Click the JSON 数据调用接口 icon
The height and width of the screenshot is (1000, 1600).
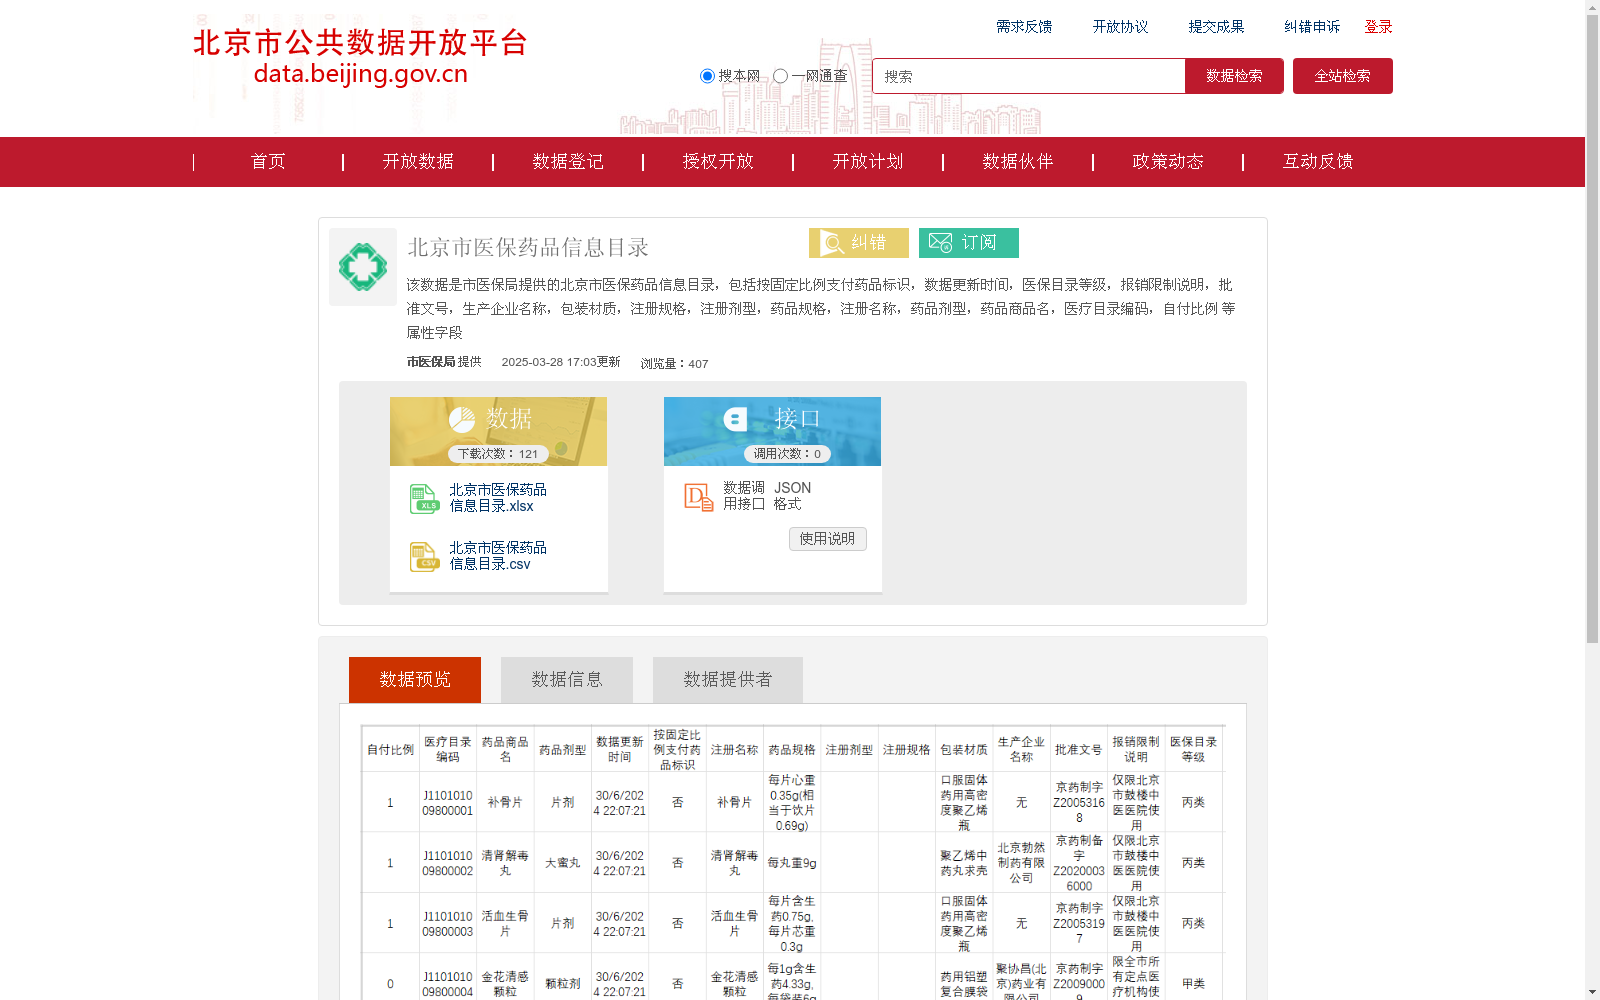[697, 496]
